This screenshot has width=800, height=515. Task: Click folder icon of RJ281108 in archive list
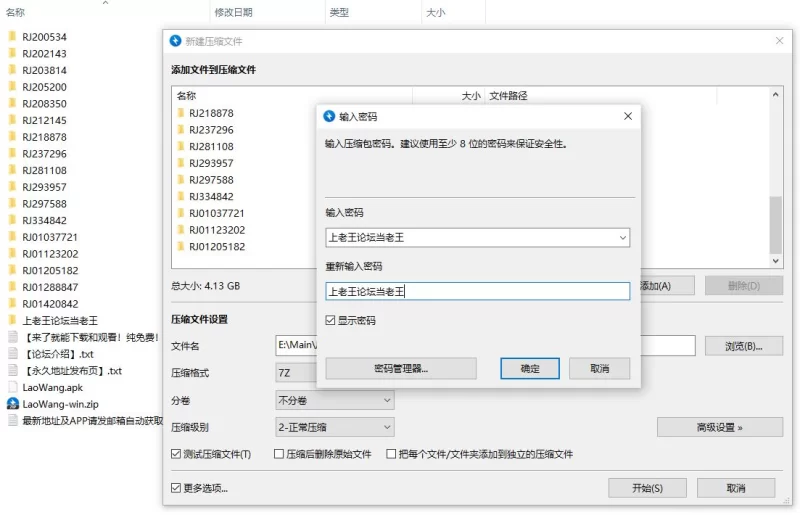(x=181, y=146)
